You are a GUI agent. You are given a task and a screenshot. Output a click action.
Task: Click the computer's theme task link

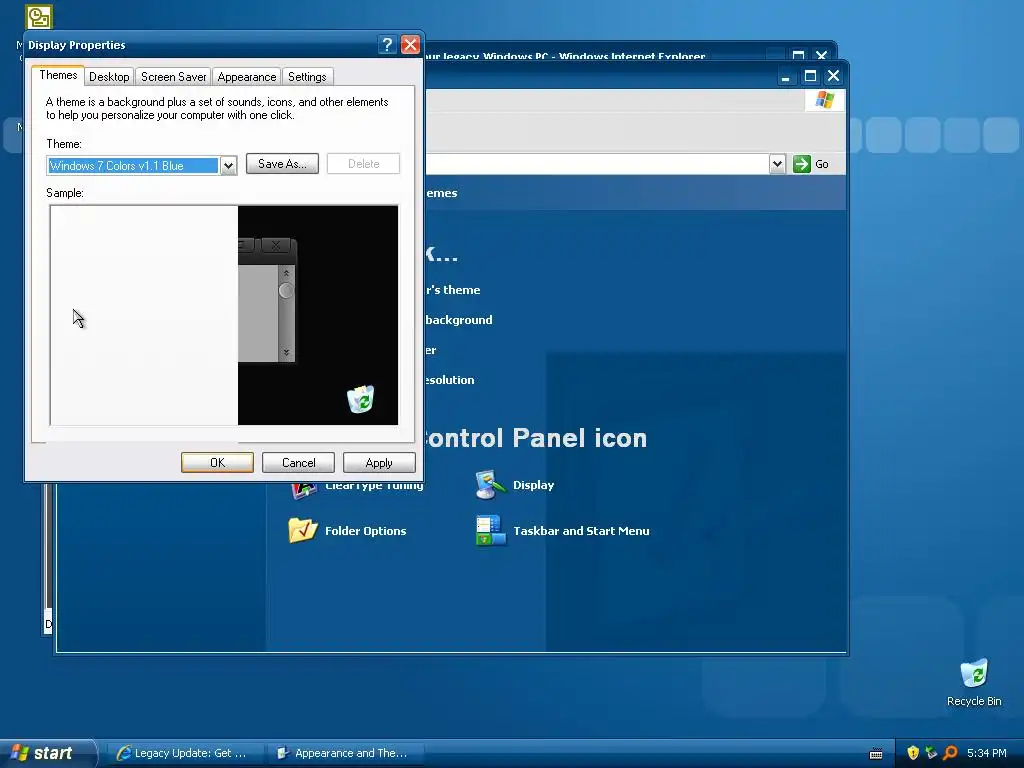pos(453,290)
